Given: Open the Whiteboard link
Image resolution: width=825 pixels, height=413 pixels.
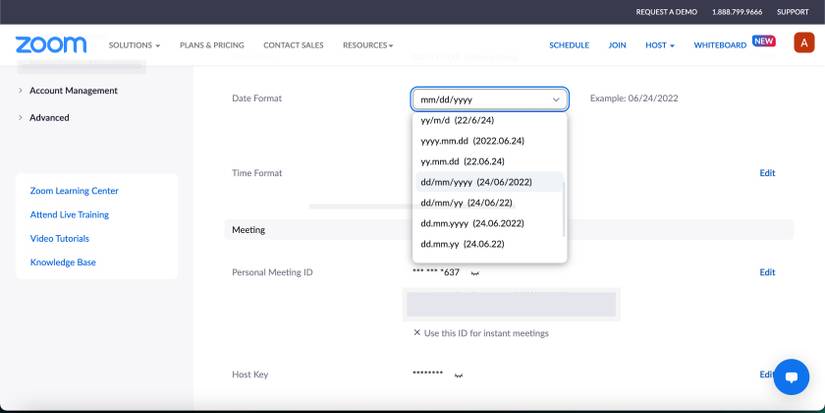Looking at the screenshot, I should point(720,45).
